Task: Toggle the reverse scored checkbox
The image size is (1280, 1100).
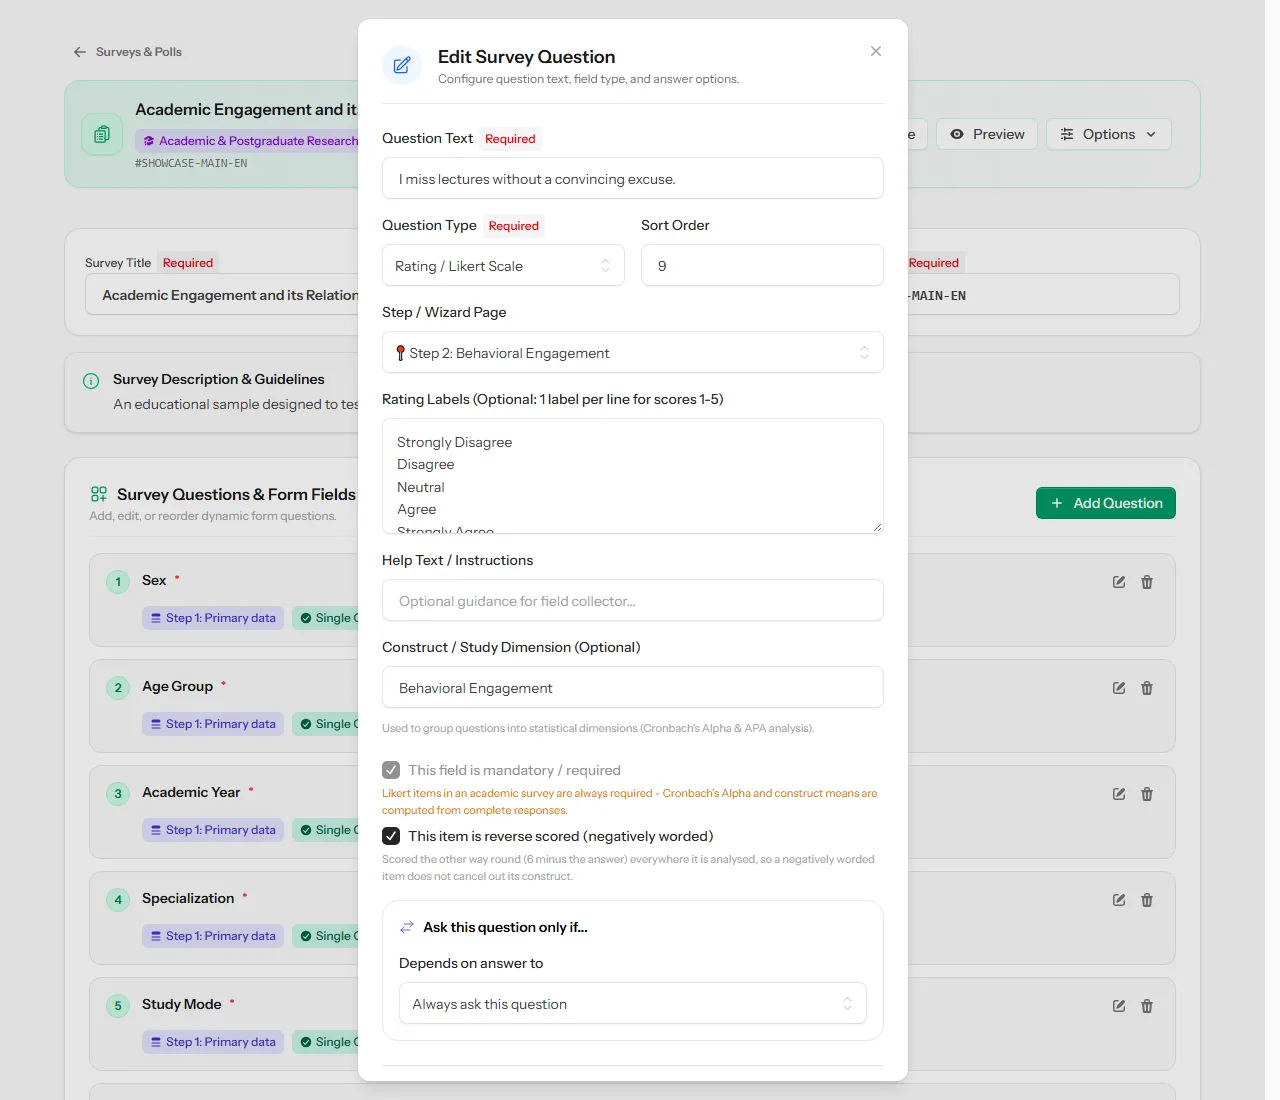Action: click(x=391, y=836)
